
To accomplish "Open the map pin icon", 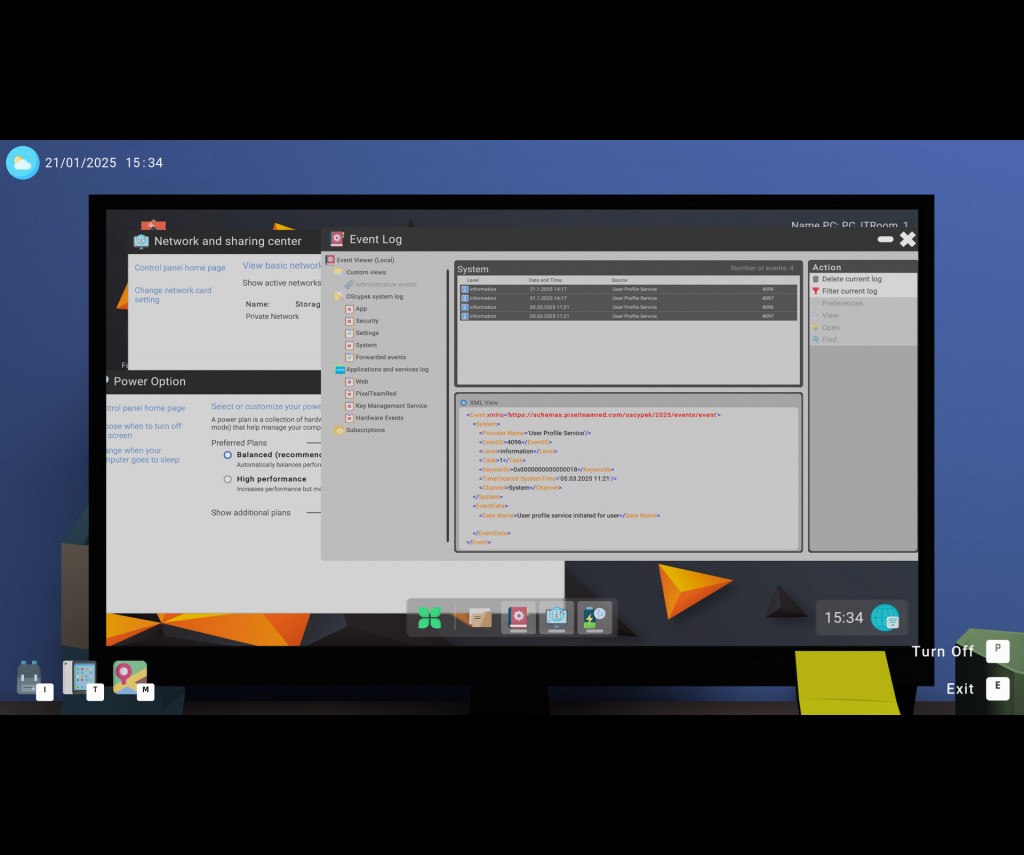I will click(x=129, y=676).
